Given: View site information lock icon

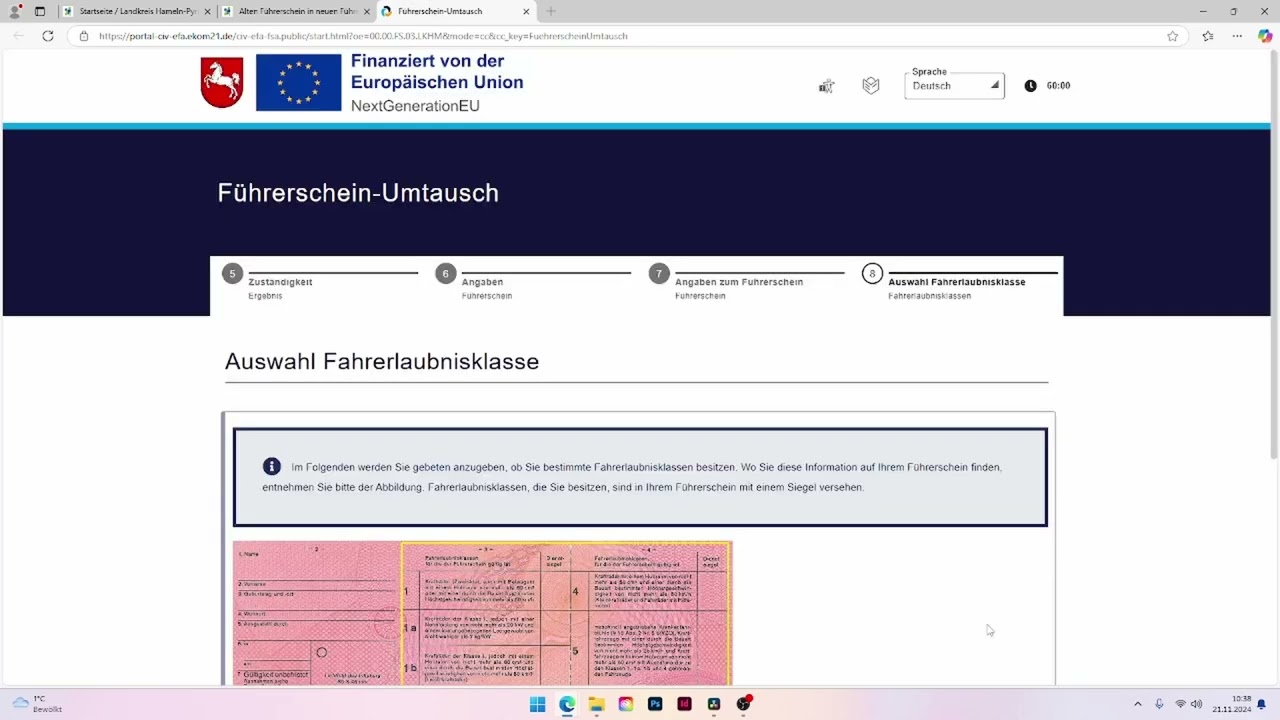Looking at the screenshot, I should (84, 36).
